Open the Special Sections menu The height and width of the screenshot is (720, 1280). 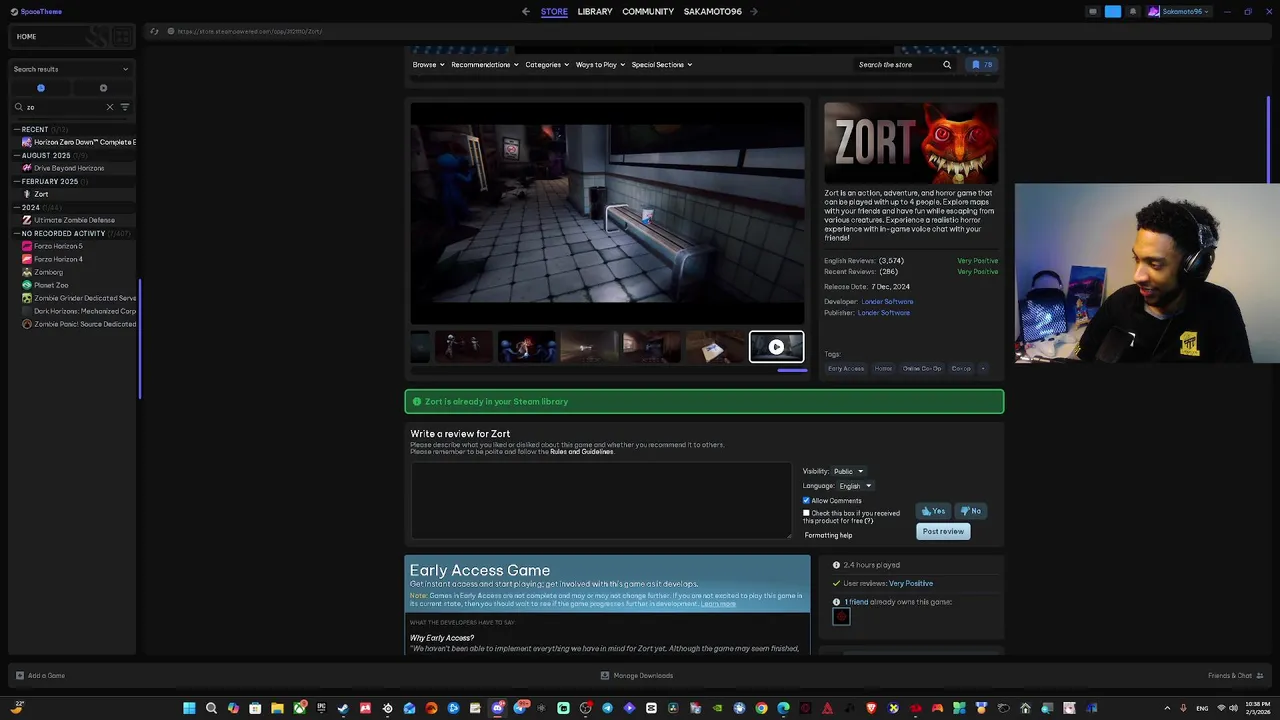661,65
